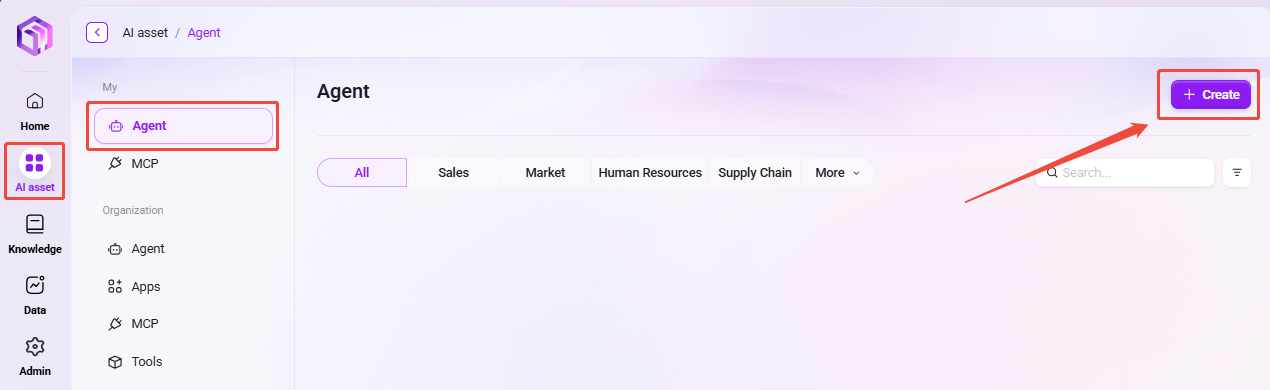Select the Human Resources tab
The height and width of the screenshot is (390, 1270).
[x=650, y=172]
